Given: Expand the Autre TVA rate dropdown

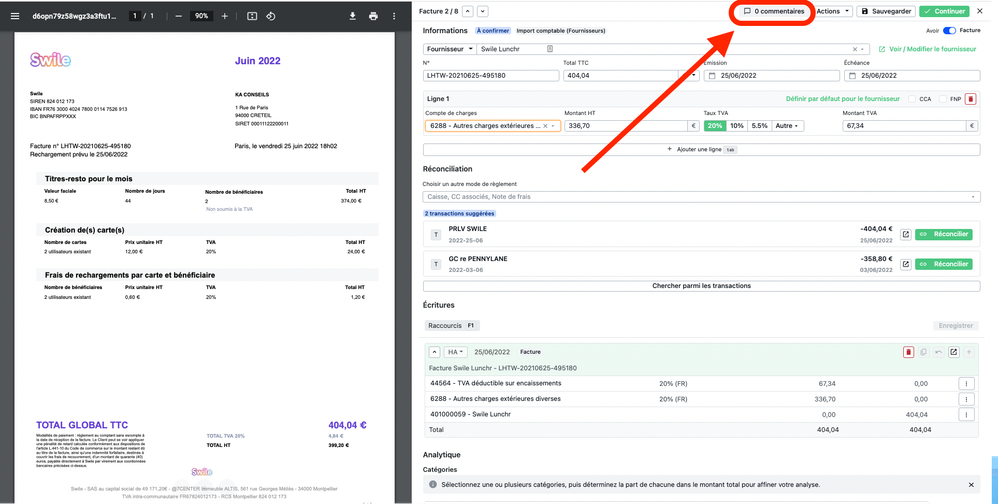Looking at the screenshot, I should [787, 126].
